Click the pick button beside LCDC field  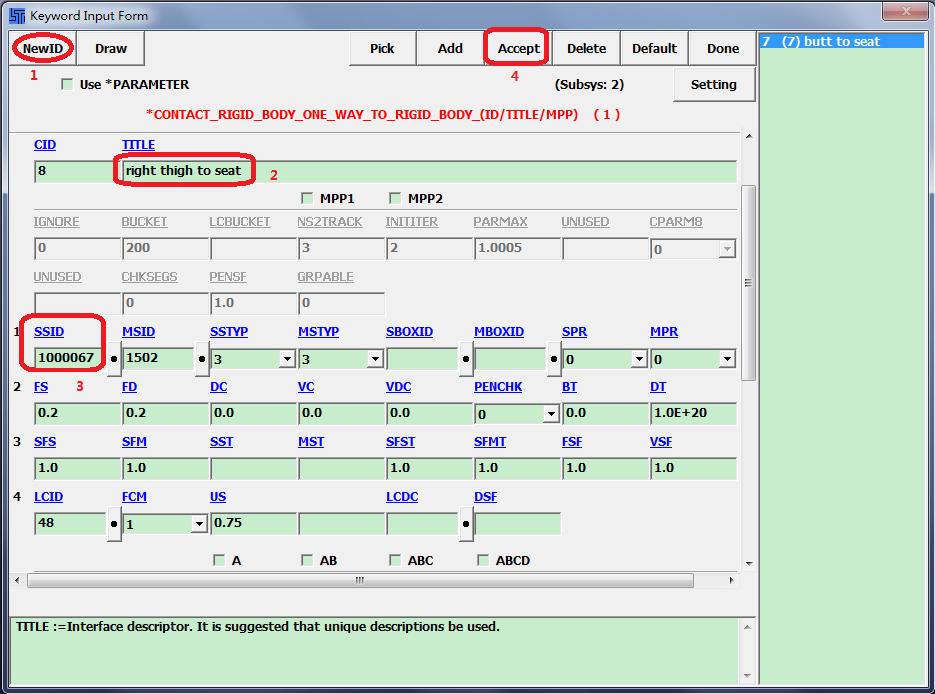[x=466, y=523]
